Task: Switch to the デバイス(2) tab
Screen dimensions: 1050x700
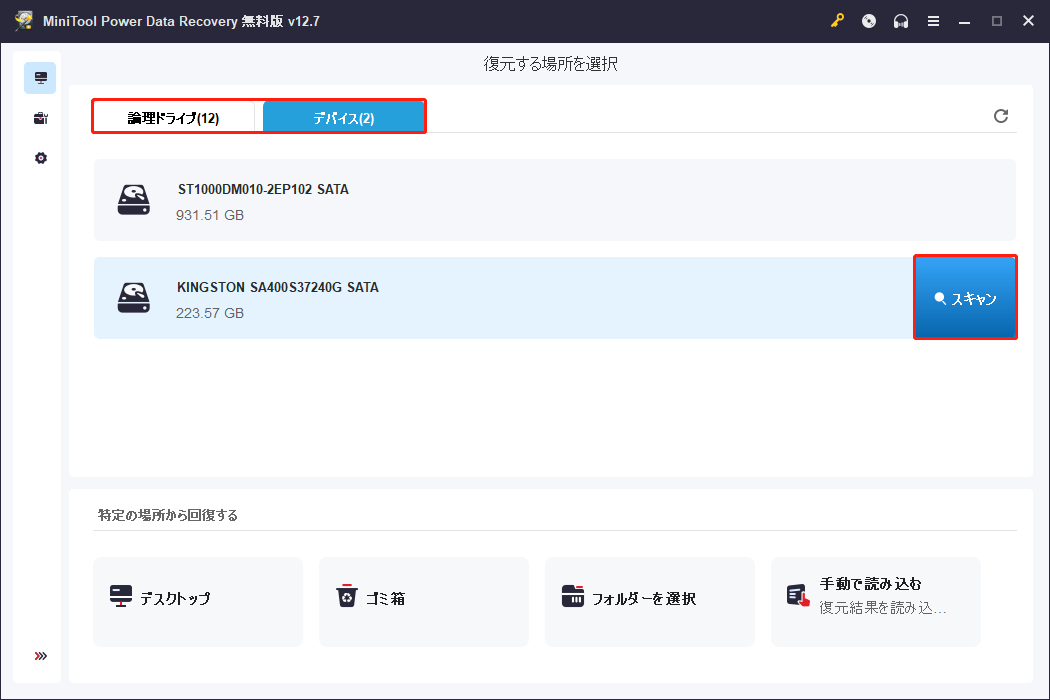Action: pos(344,116)
